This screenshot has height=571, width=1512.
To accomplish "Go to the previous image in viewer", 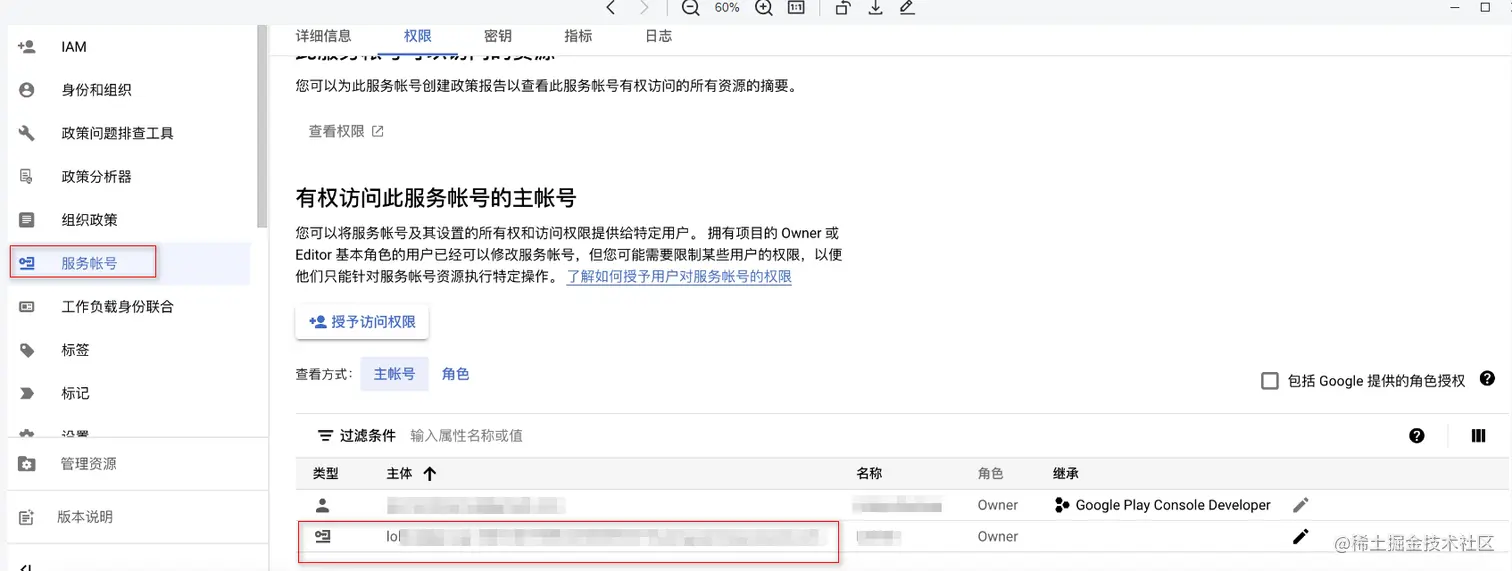I will (611, 8).
